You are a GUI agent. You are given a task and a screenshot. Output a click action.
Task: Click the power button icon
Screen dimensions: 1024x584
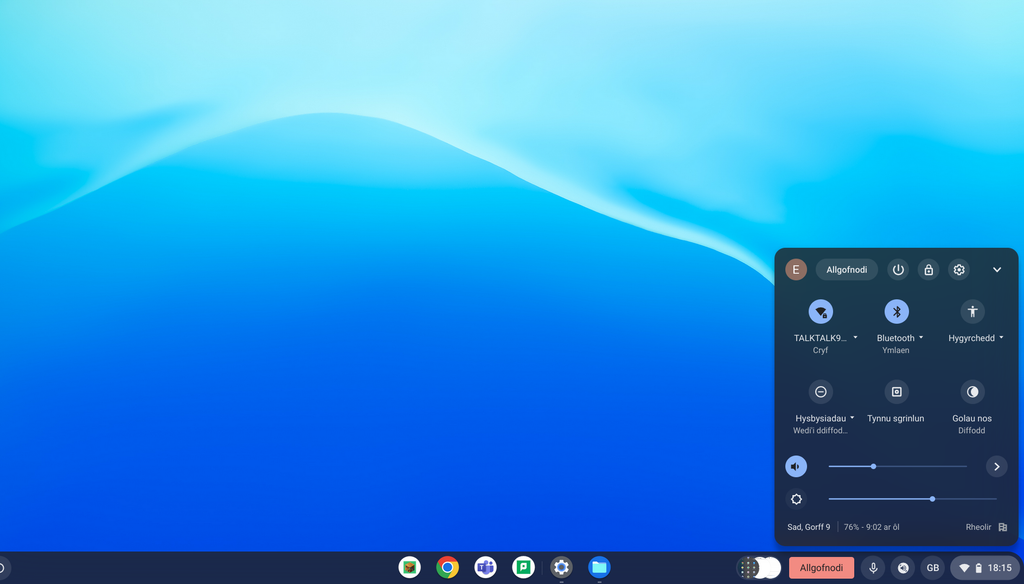(898, 269)
